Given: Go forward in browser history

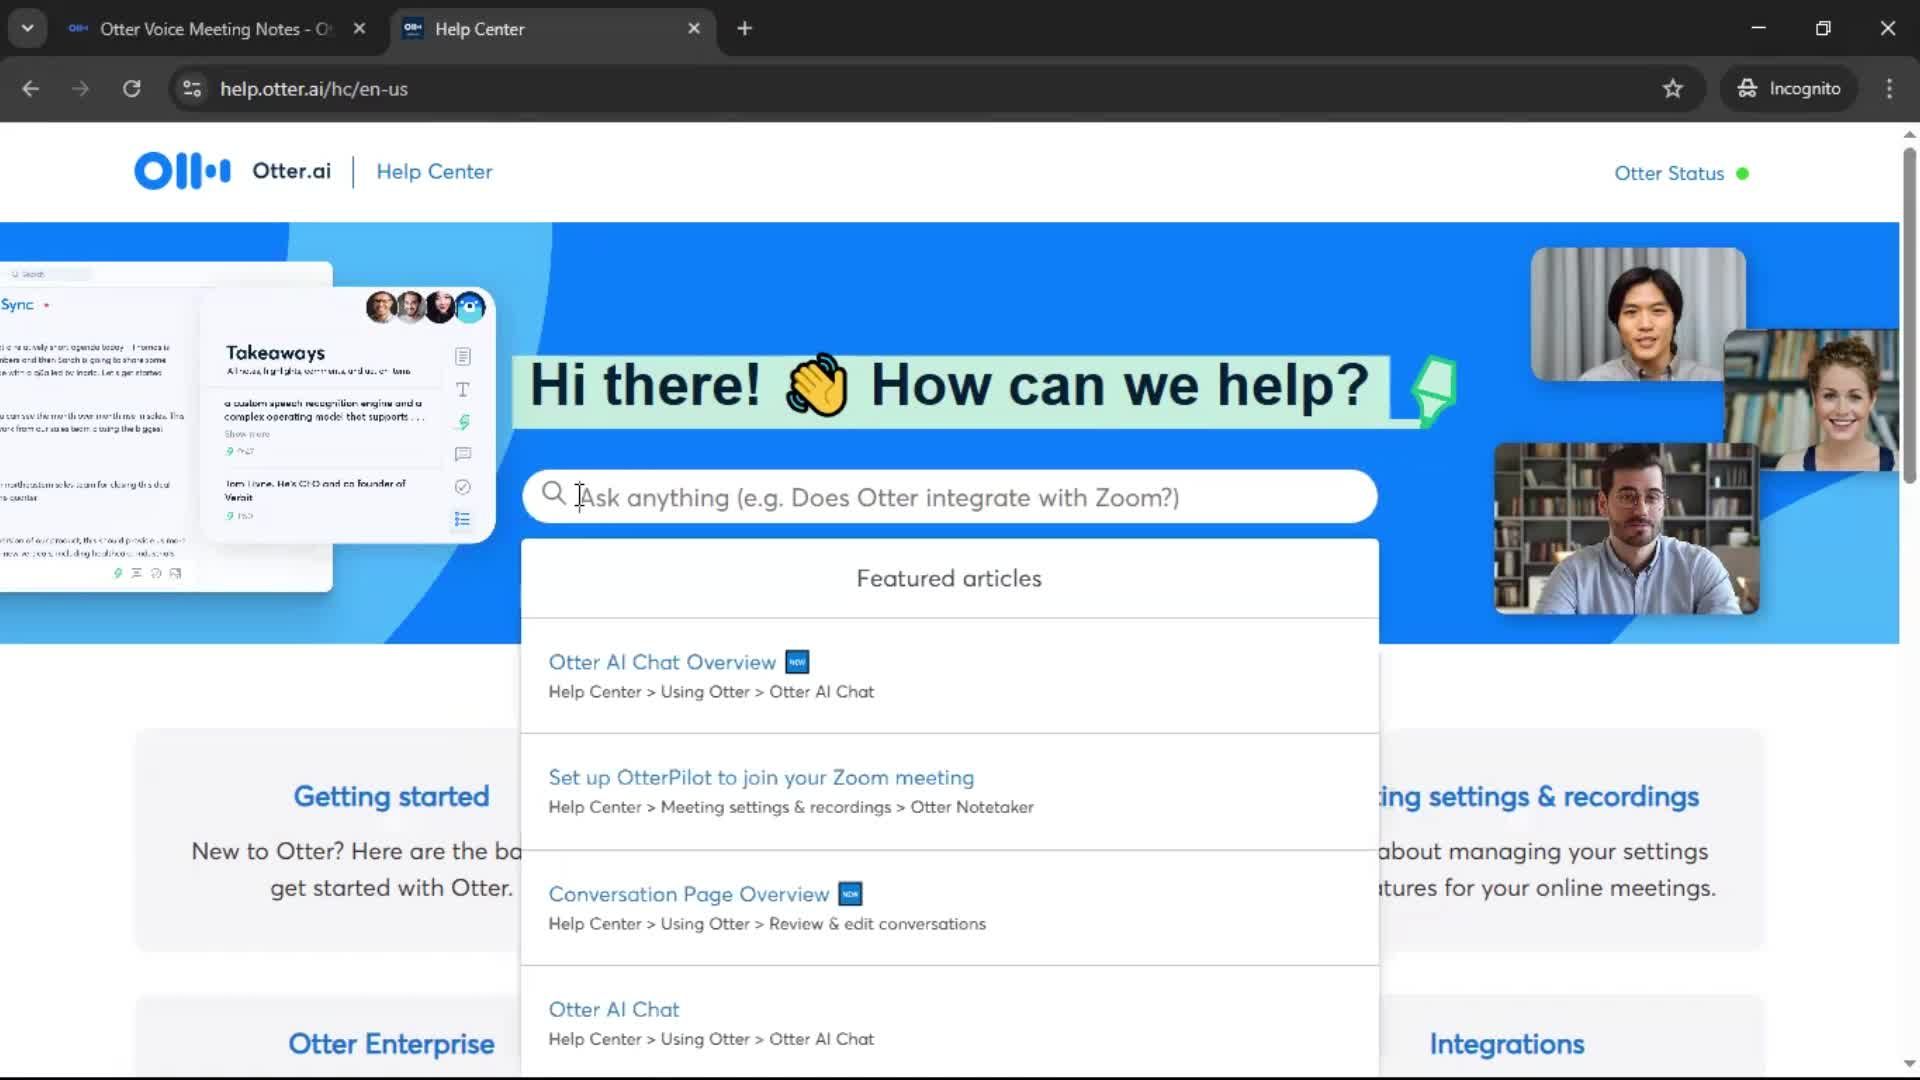Looking at the screenshot, I should (80, 89).
